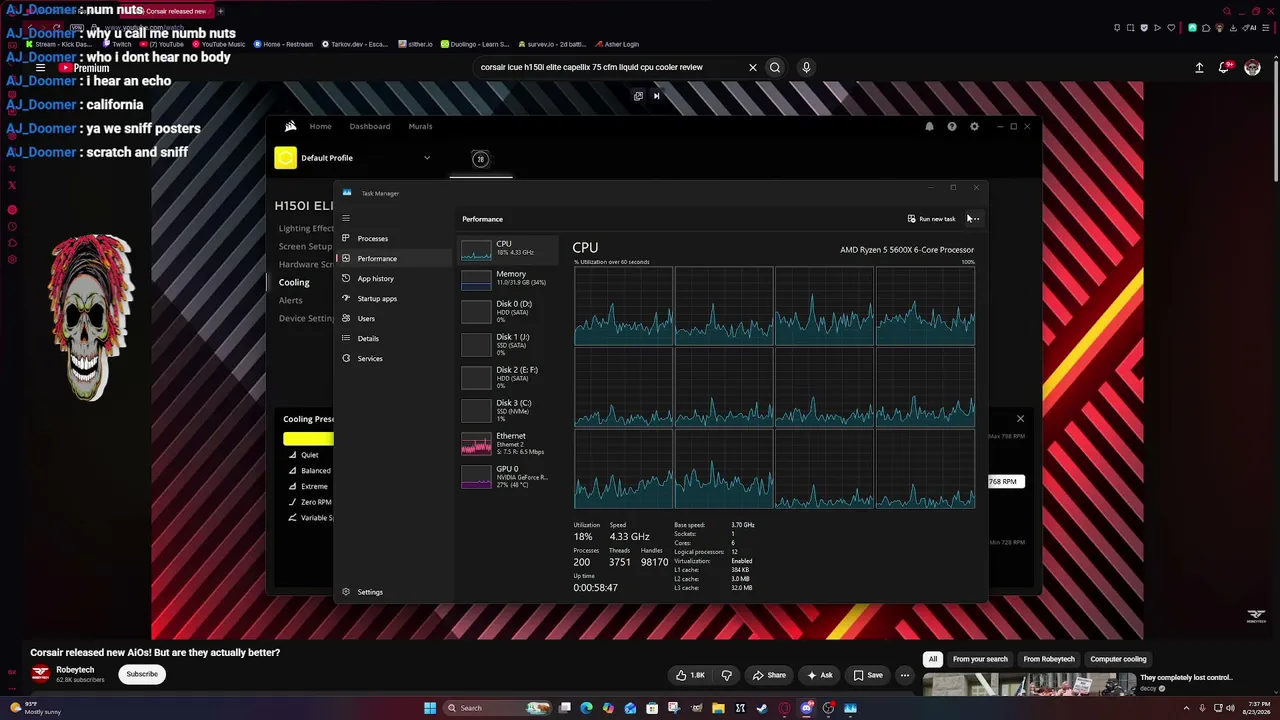Open Task Manager Settings
1280x720 pixels.
pyautogui.click(x=363, y=592)
